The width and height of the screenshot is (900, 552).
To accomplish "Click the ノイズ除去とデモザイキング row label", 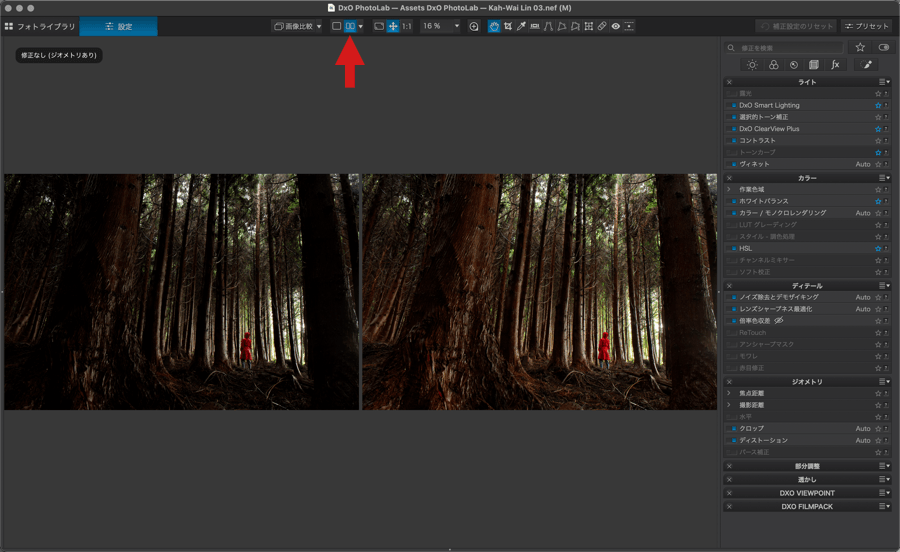I will [778, 297].
